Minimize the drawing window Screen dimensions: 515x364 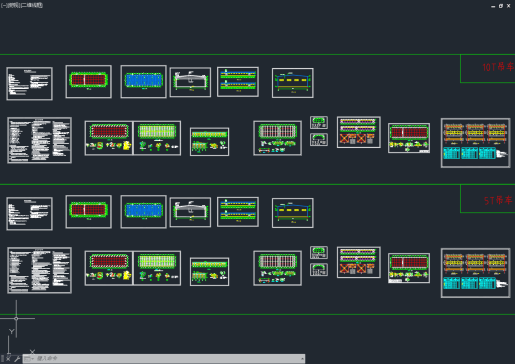(x=493, y=6)
